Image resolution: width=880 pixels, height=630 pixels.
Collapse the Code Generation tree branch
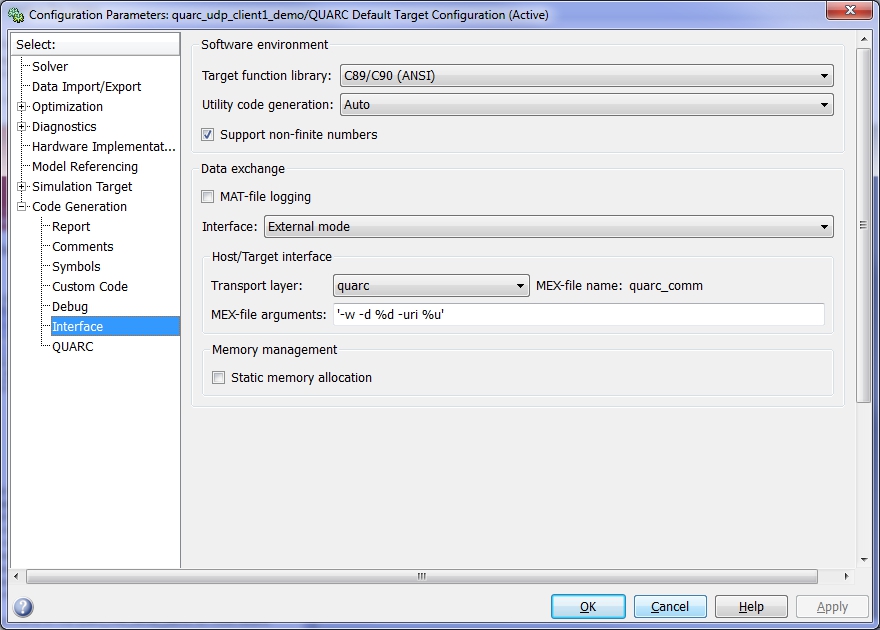coord(21,206)
